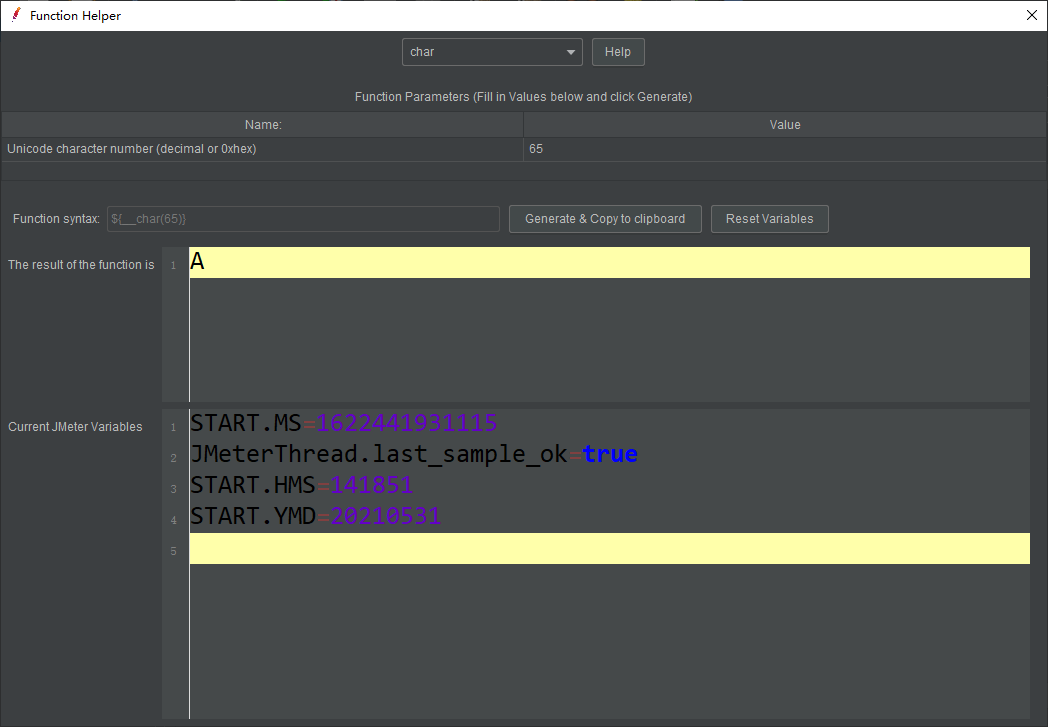Click the 'Current JMeter Variables' label
The width and height of the screenshot is (1048, 727).
click(x=75, y=426)
